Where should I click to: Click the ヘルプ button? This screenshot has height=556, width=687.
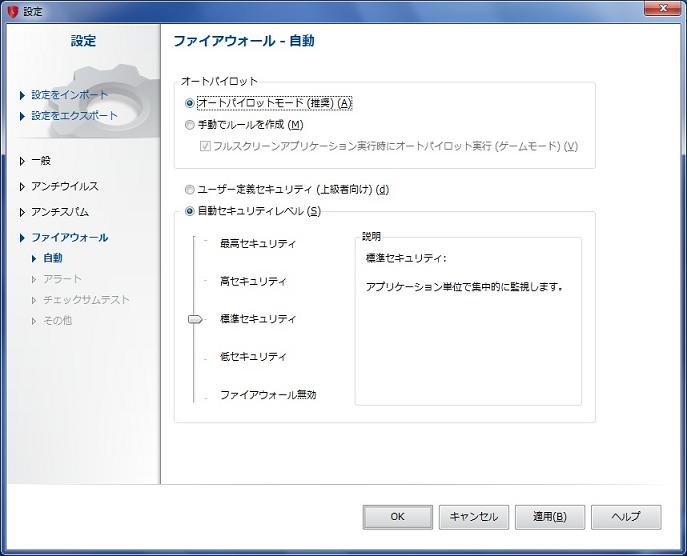point(626,517)
